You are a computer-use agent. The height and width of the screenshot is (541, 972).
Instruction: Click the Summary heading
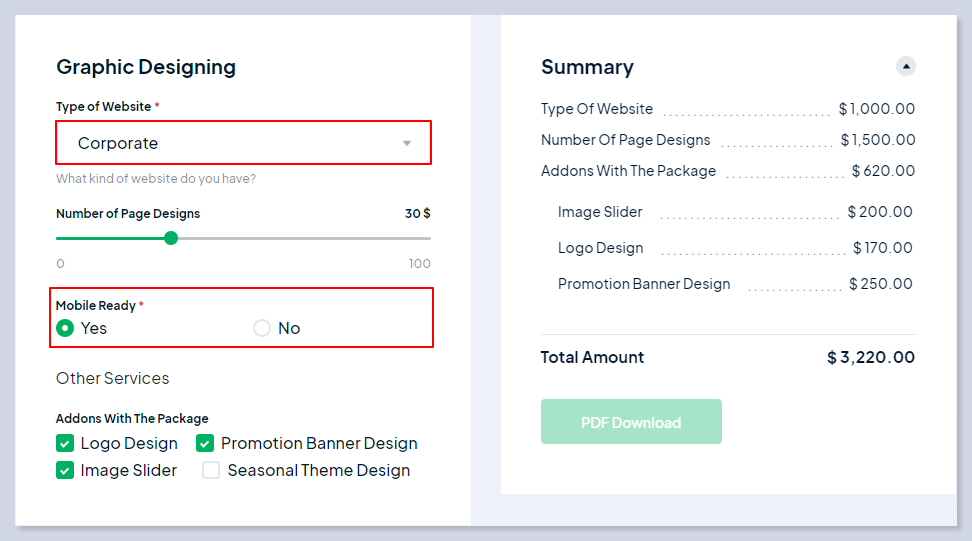pos(587,67)
